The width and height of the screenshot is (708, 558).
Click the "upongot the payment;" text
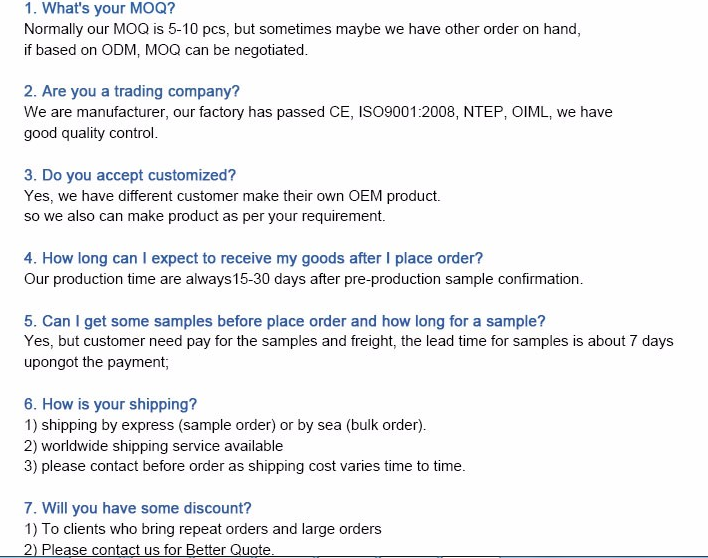coord(96,362)
